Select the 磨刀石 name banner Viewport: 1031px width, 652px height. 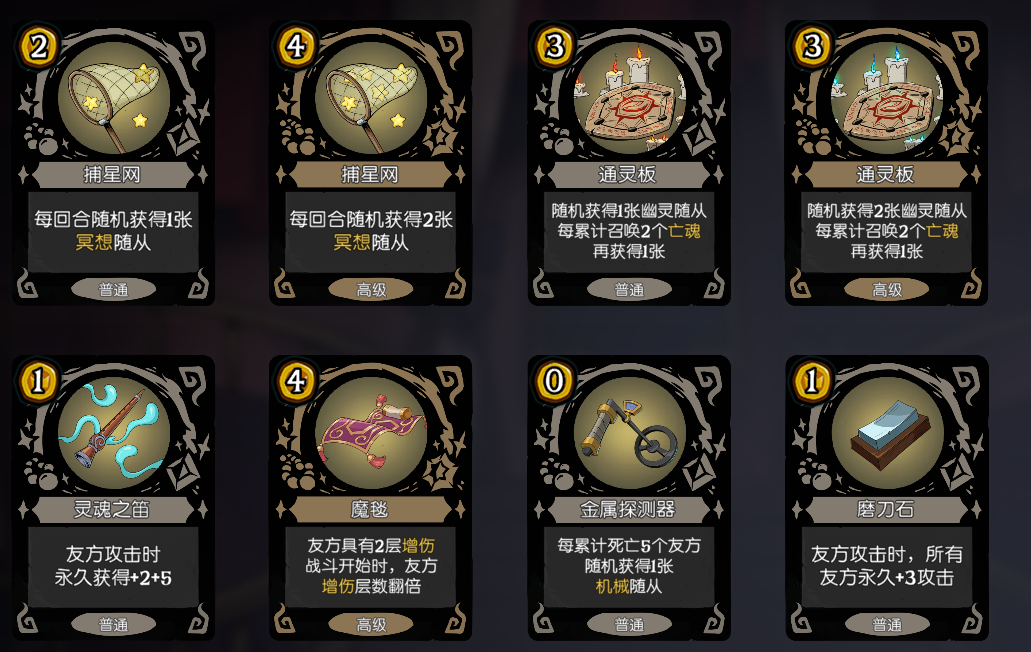tap(885, 509)
